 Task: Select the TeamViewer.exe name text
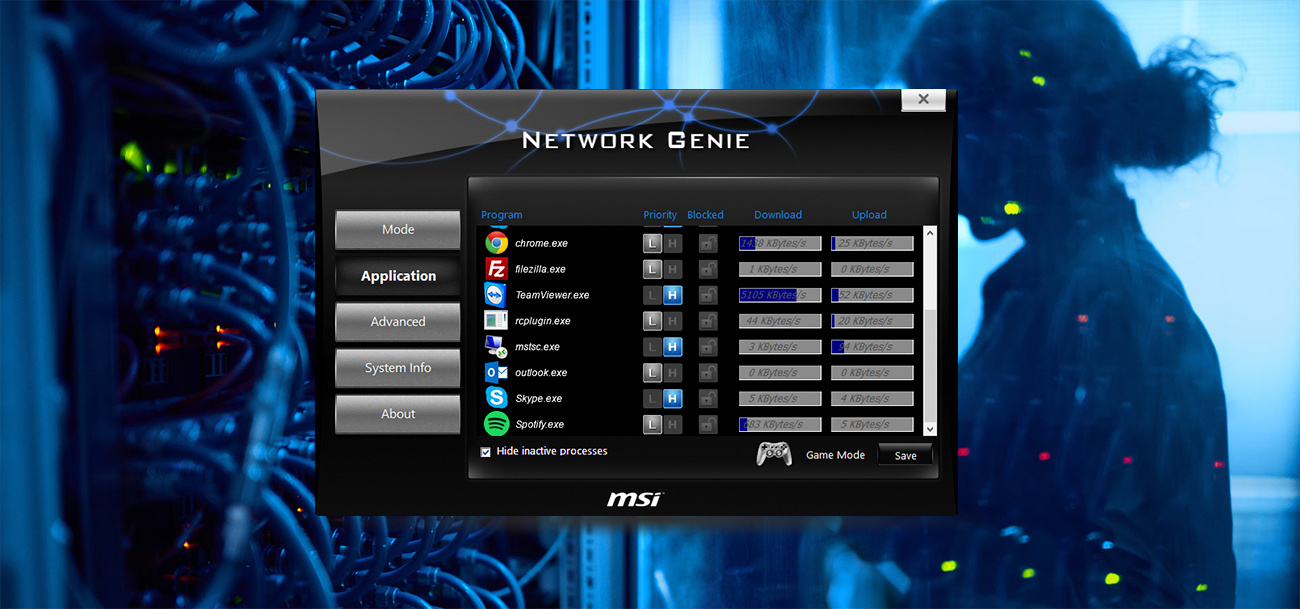tap(552, 295)
